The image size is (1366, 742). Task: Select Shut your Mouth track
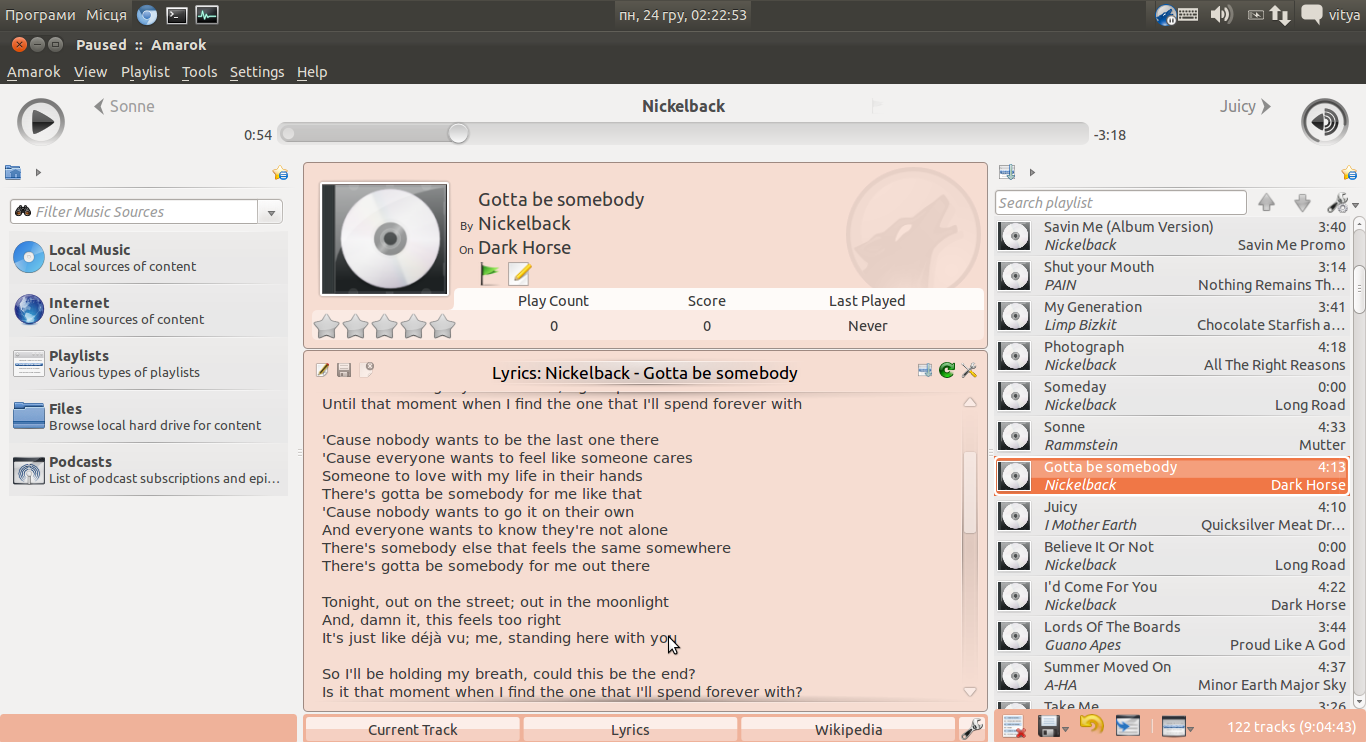tap(1173, 276)
